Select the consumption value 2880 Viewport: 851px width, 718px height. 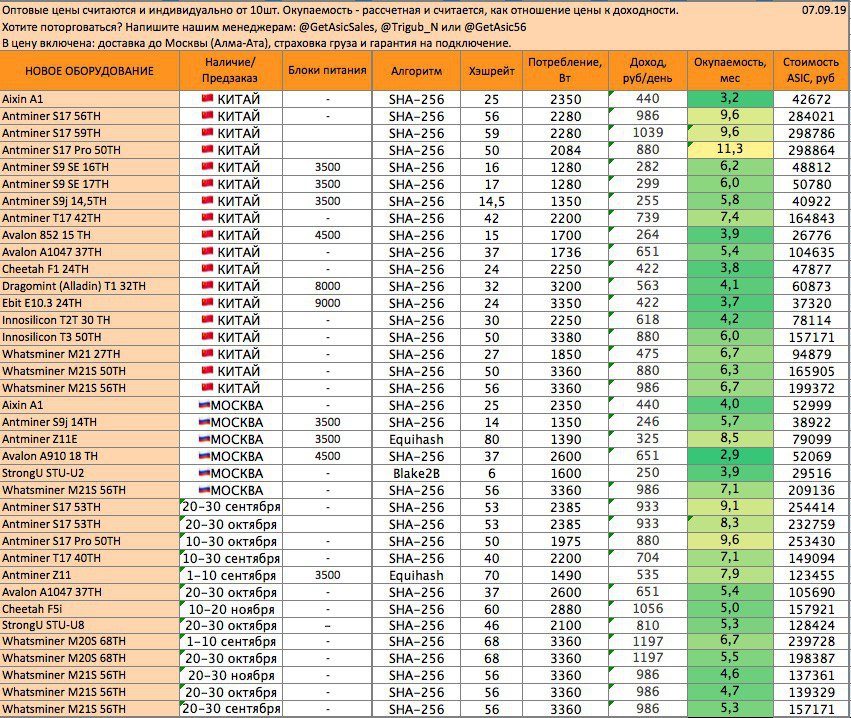566,609
